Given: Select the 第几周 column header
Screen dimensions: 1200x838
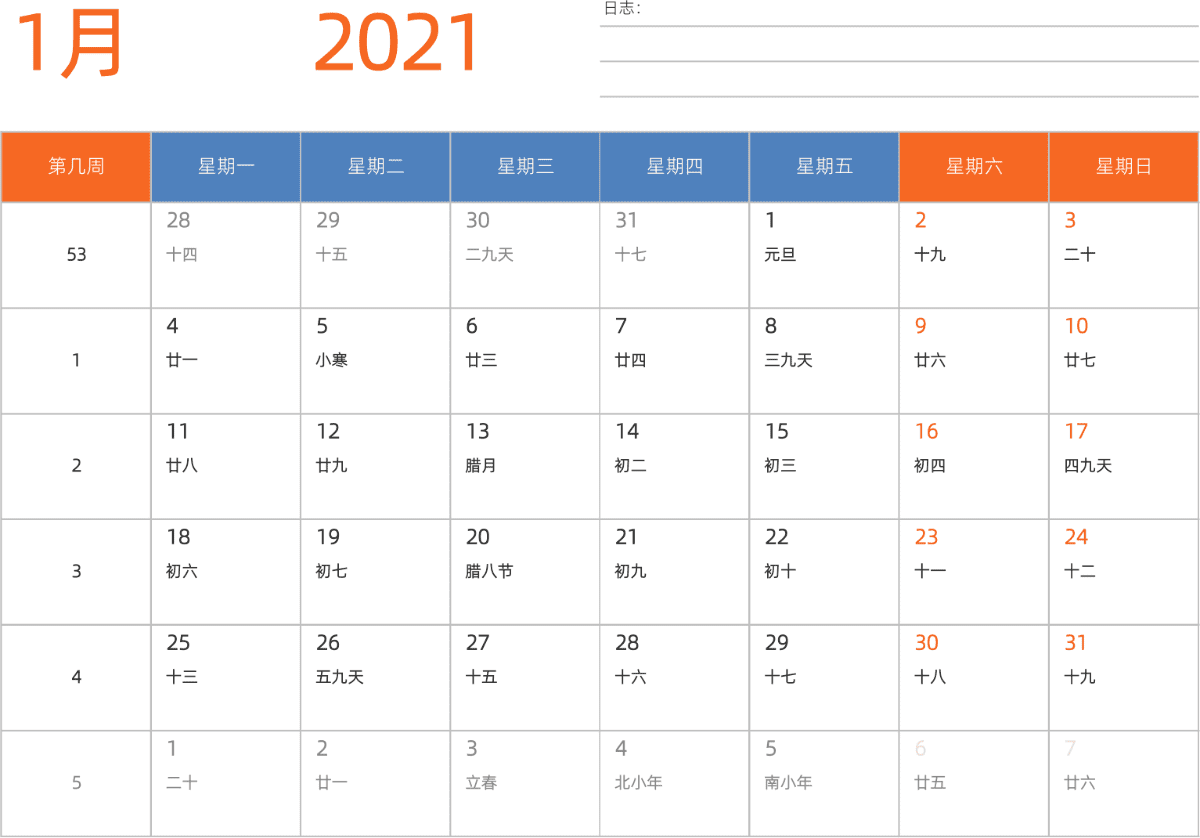Looking at the screenshot, I should click(76, 167).
